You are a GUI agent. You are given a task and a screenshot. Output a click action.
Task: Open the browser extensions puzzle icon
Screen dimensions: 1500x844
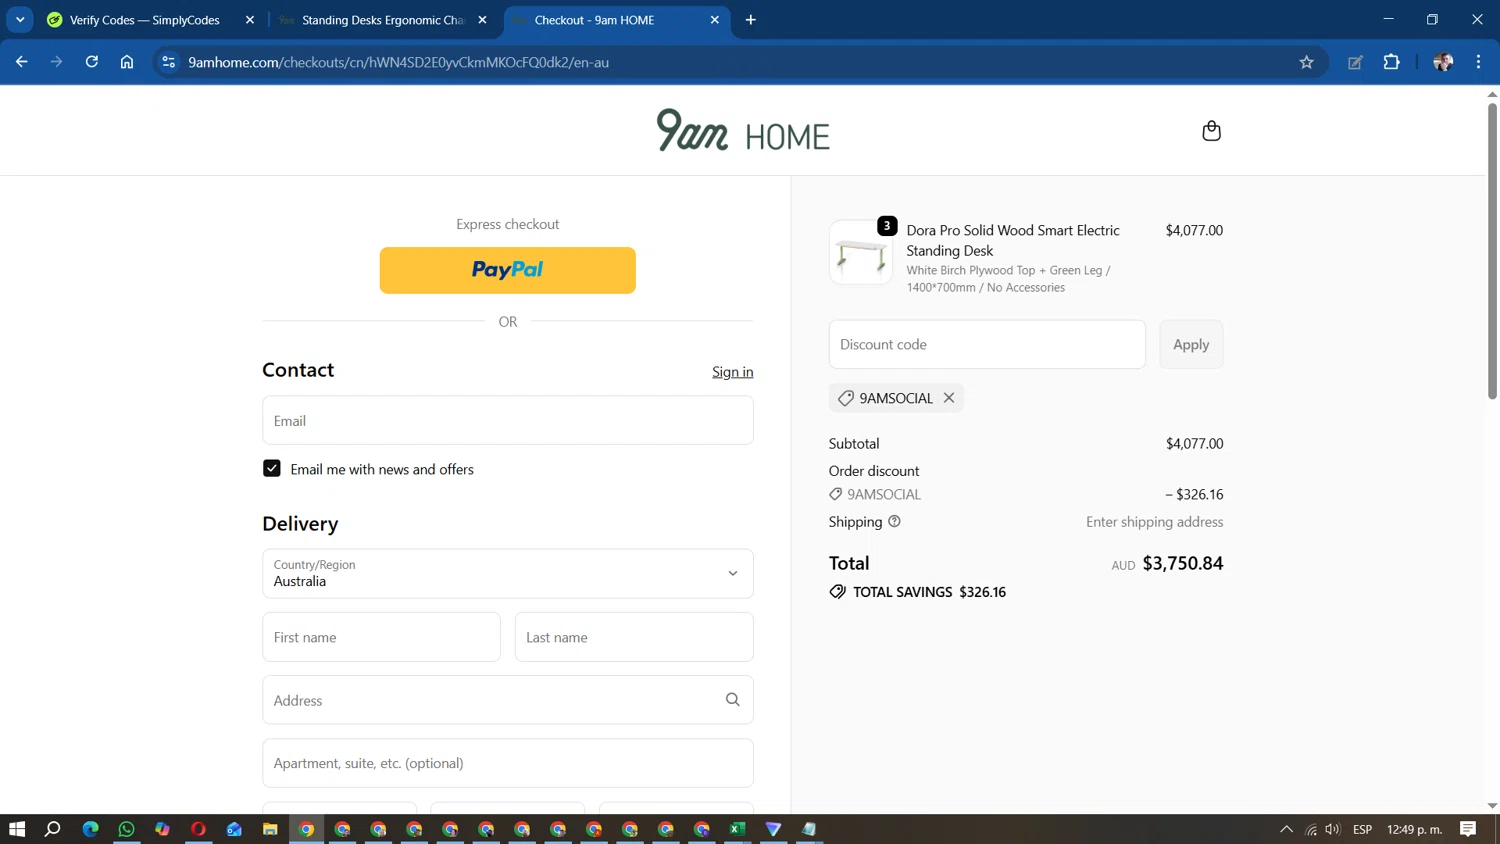(x=1391, y=62)
